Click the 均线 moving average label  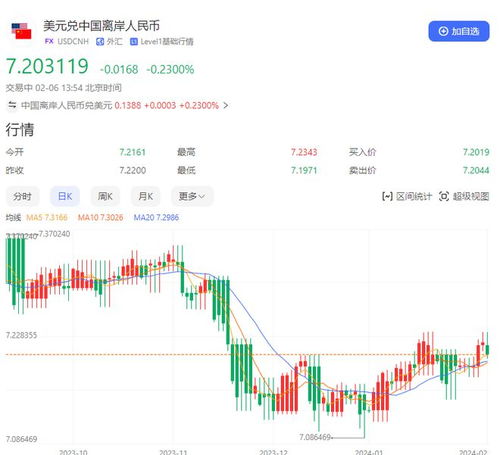pos(13,218)
